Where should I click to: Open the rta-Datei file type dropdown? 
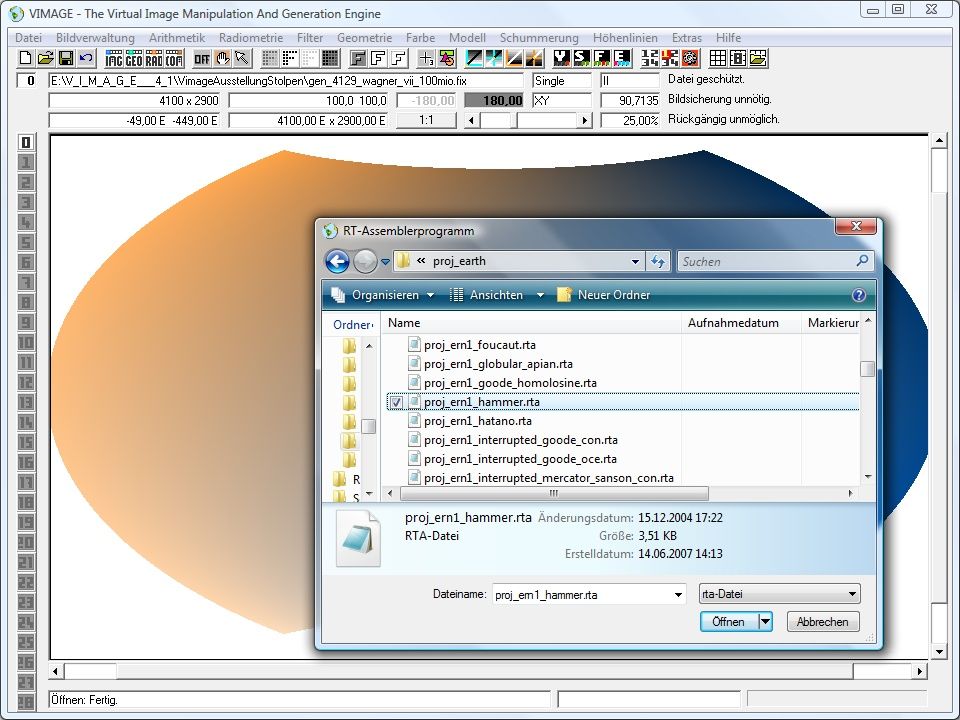pyautogui.click(x=778, y=594)
